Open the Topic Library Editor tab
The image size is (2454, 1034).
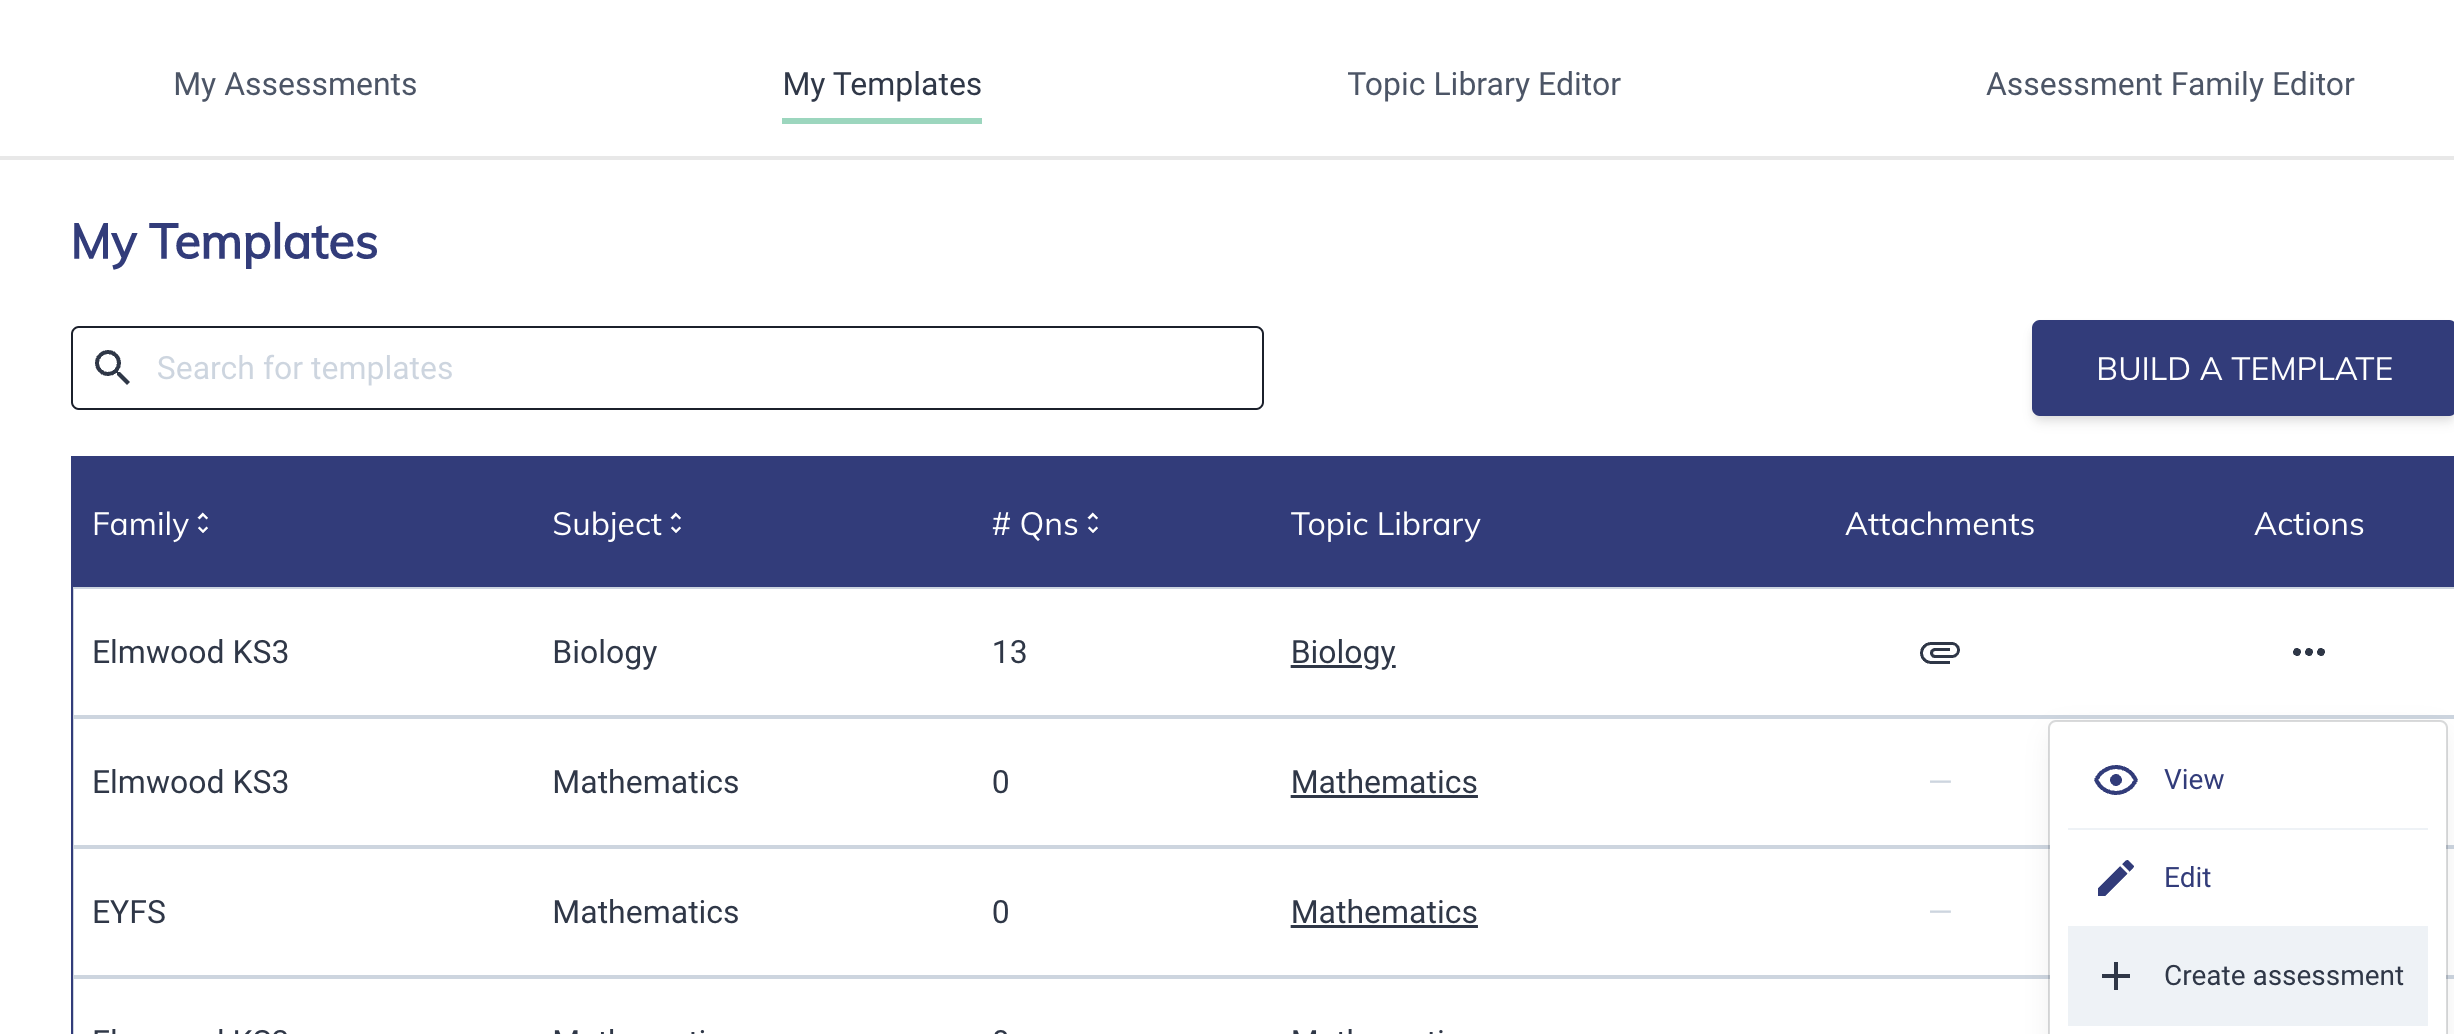pos(1483,84)
